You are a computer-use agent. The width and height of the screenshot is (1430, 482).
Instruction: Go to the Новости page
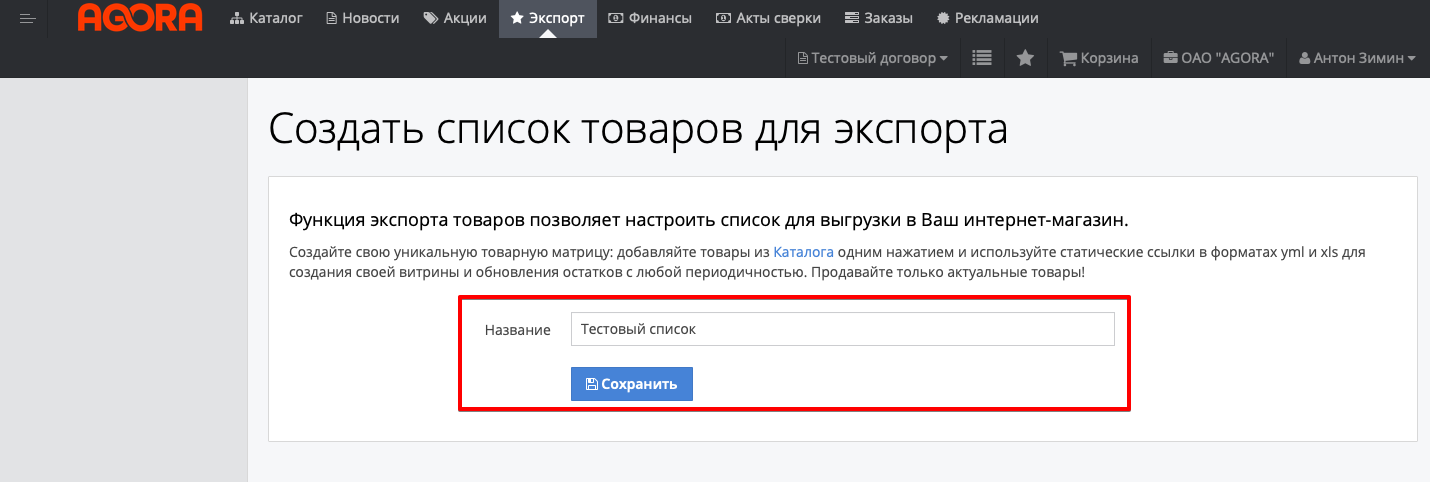362,18
